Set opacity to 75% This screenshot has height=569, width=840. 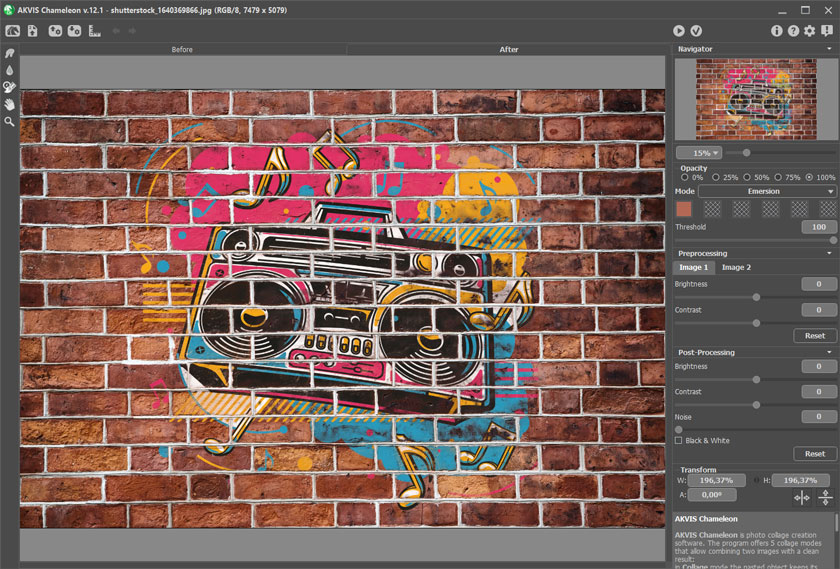click(778, 177)
